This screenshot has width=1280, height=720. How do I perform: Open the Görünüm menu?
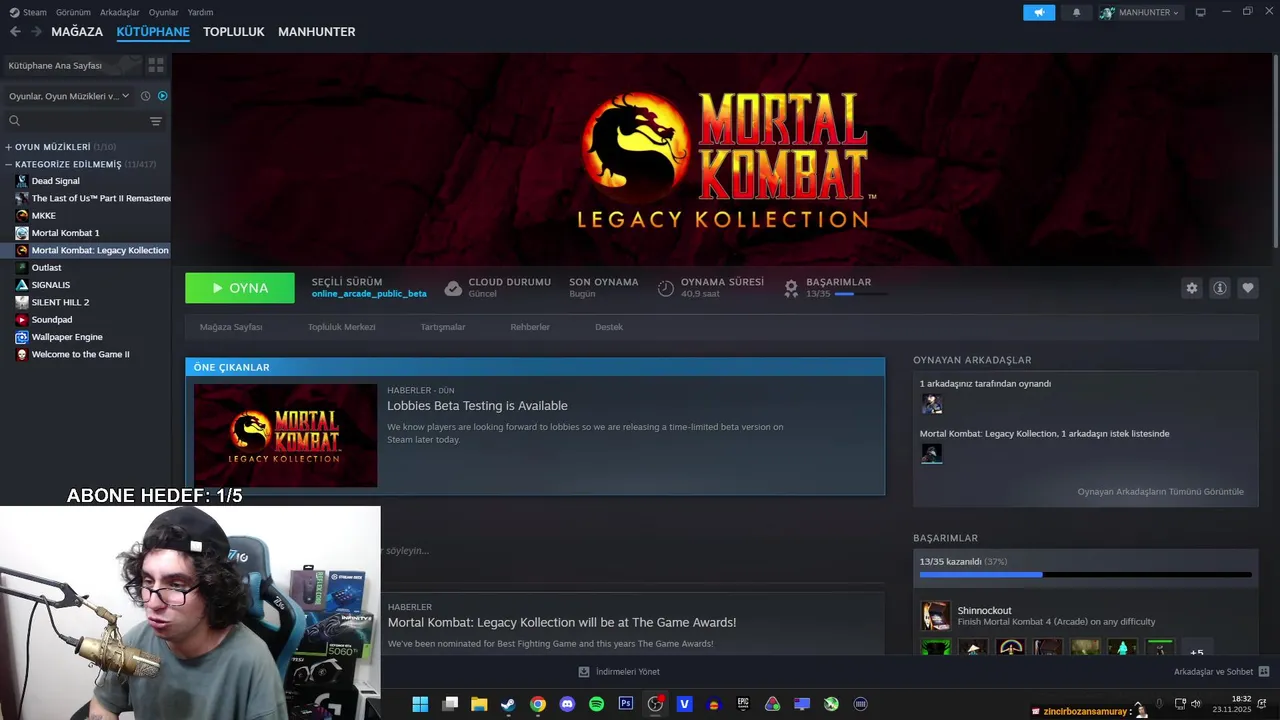click(x=73, y=12)
